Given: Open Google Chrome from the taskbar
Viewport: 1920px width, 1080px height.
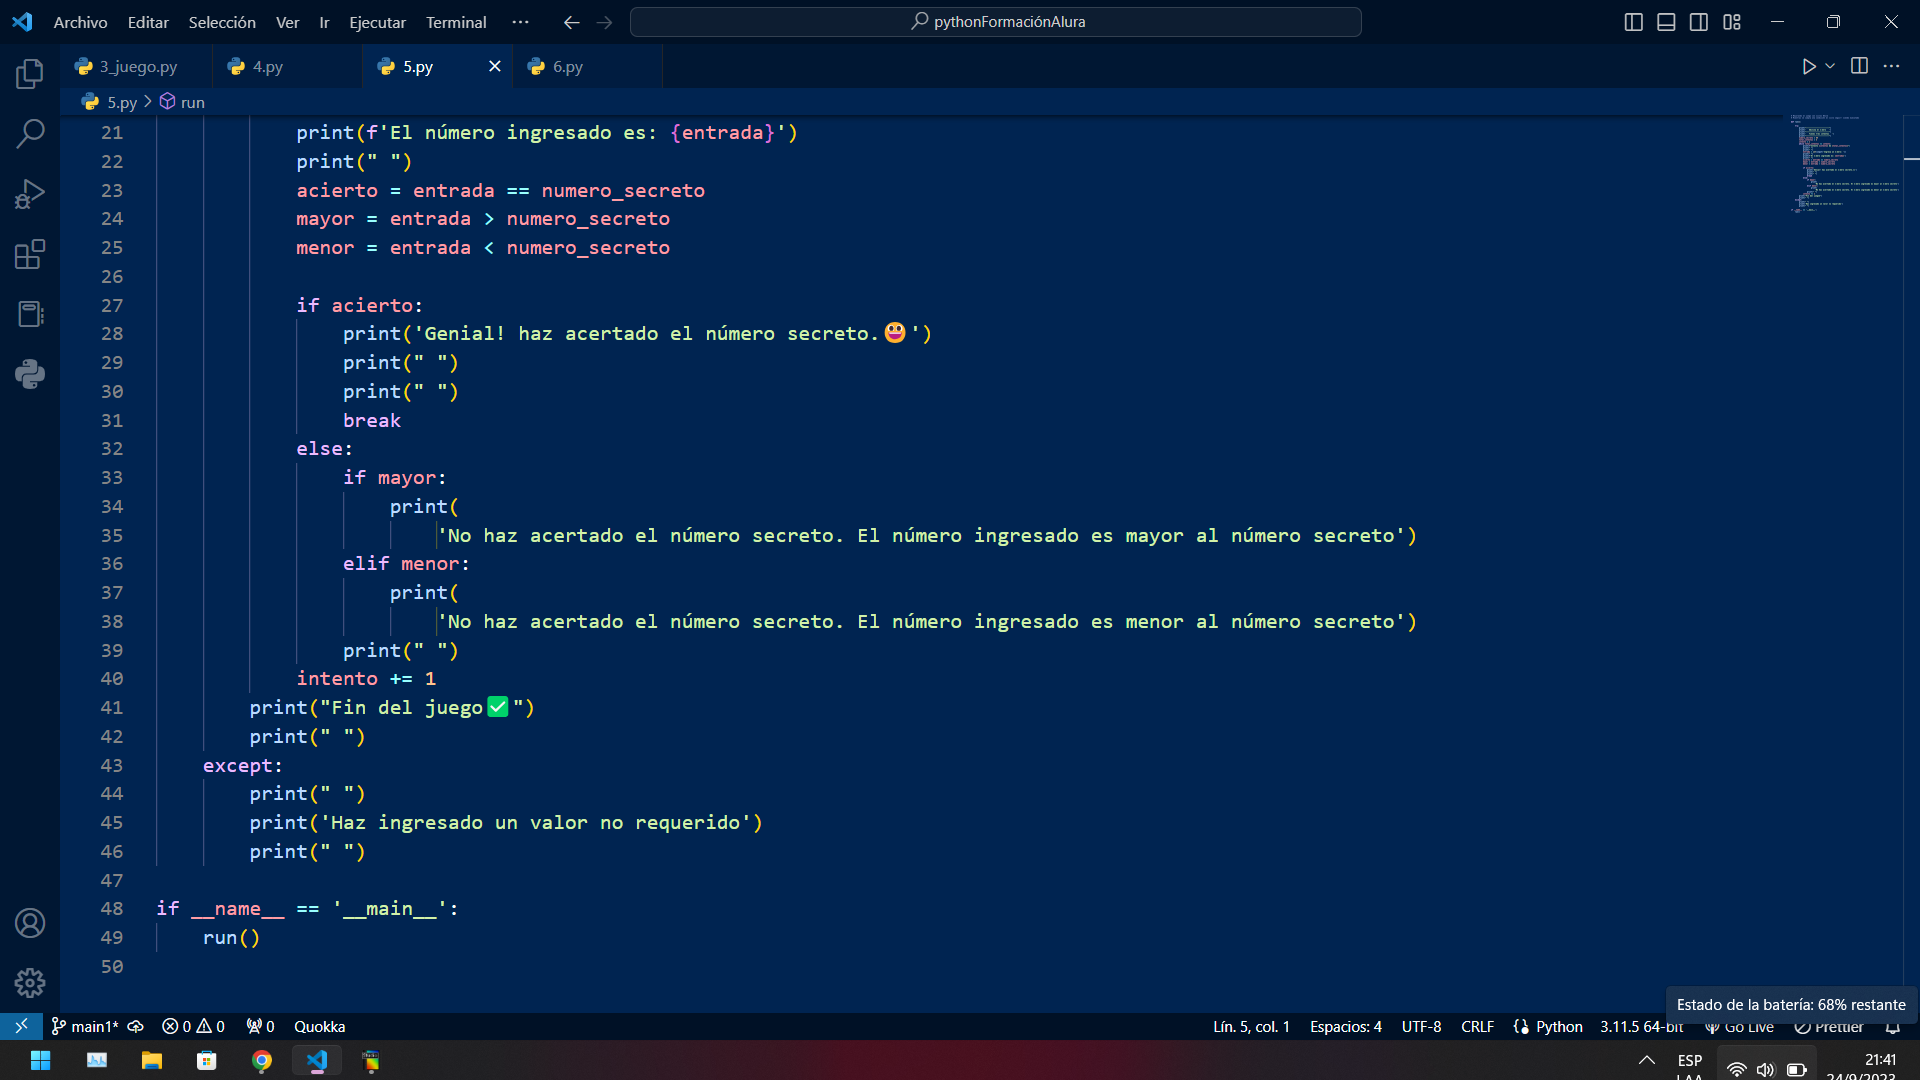Looking at the screenshot, I should tap(261, 1061).
